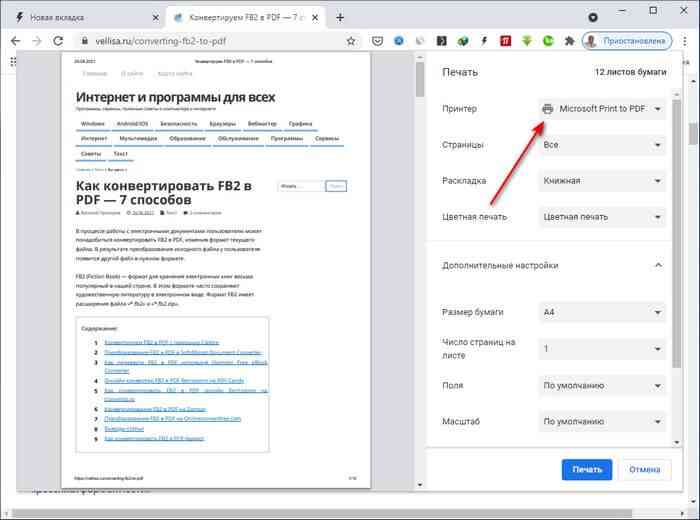
Task: Collapse the Дополнительные настройки section
Action: [x=658, y=266]
